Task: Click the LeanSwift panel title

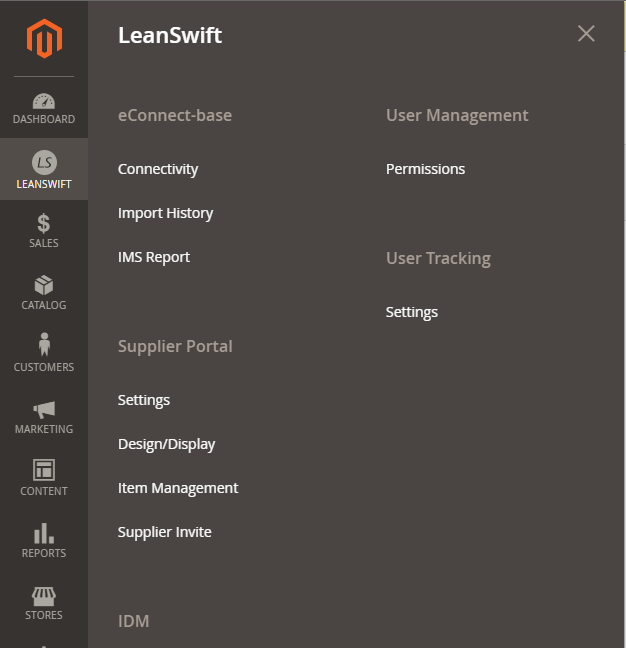Action: click(x=170, y=35)
